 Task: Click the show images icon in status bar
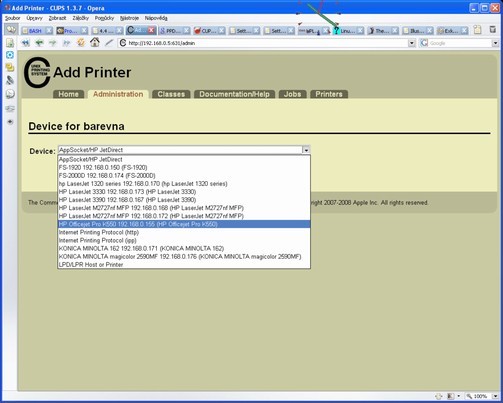(x=451, y=396)
